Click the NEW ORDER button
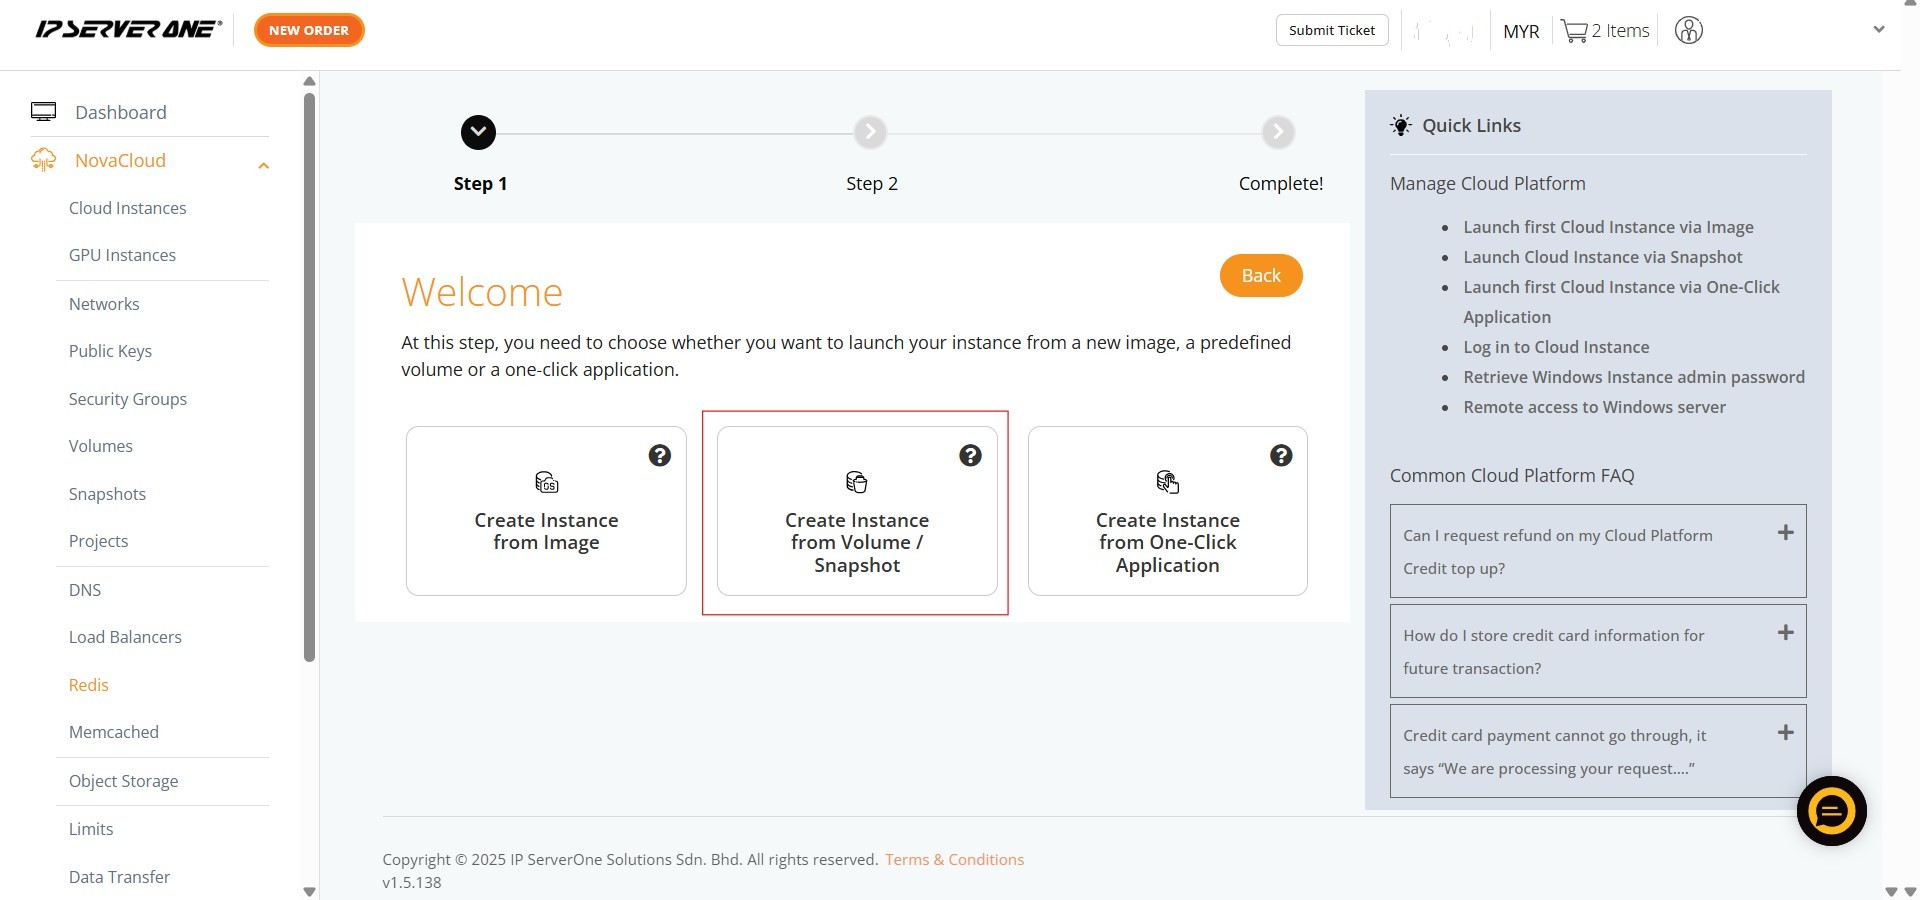This screenshot has width=1920, height=900. coord(309,30)
